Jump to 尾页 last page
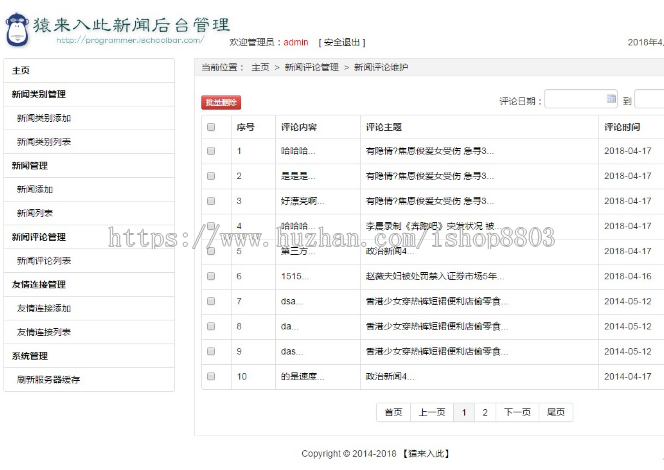This screenshot has height=470, width=664. click(555, 412)
